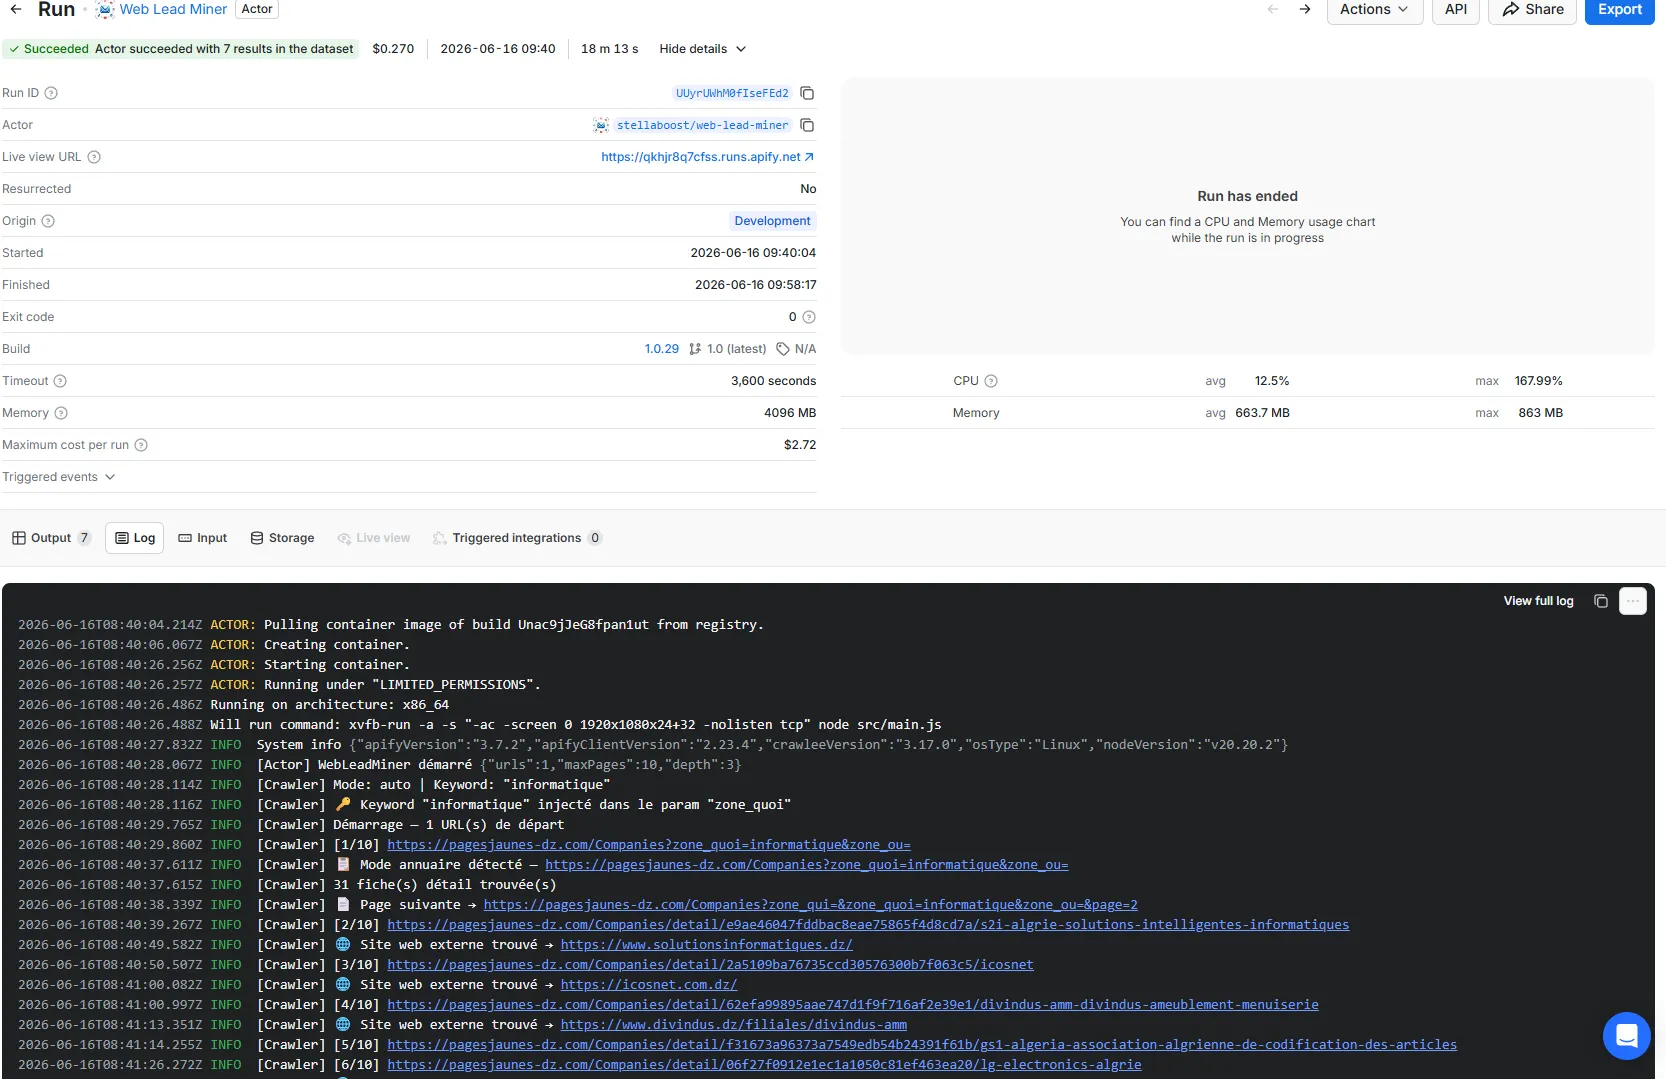This screenshot has height=1079, width=1666.
Task: Open the chat support bubble
Action: click(1626, 1036)
